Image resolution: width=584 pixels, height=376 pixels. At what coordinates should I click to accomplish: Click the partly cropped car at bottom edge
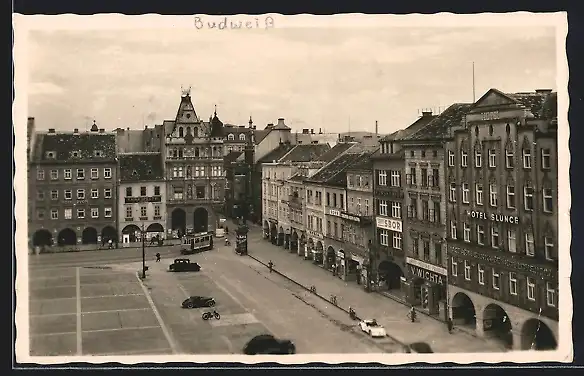(269, 345)
